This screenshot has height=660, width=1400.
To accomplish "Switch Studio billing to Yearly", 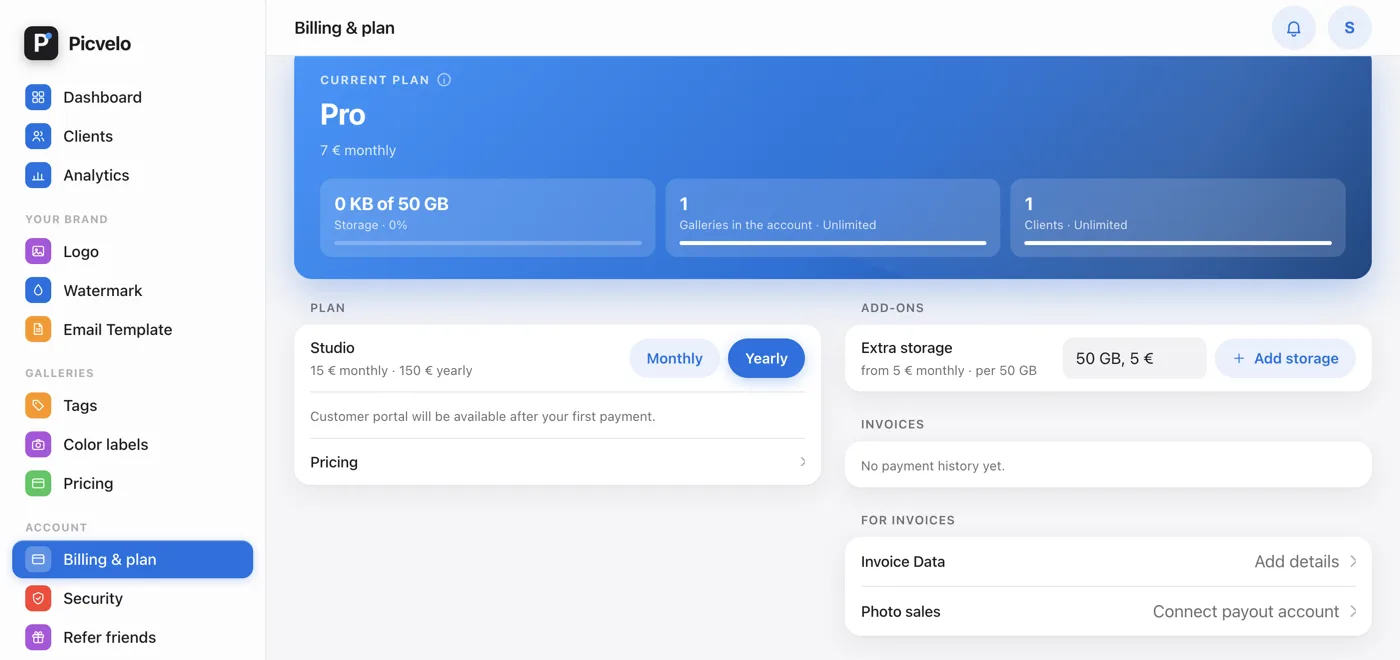I will coord(766,358).
